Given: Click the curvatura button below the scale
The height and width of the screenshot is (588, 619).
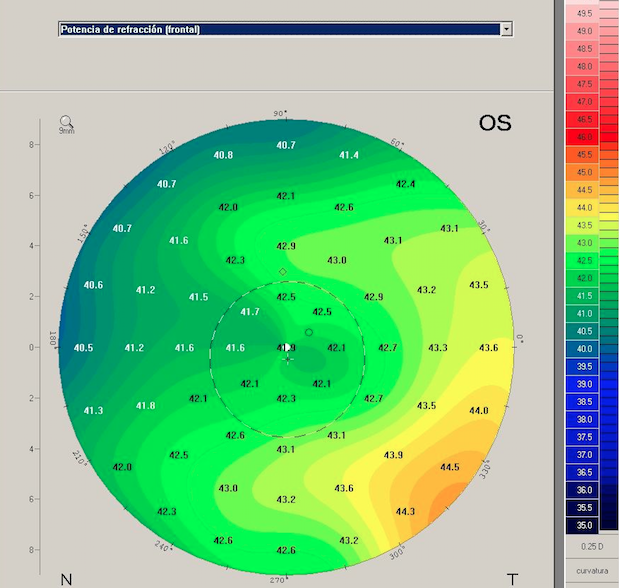Looking at the screenshot, I should point(592,570).
